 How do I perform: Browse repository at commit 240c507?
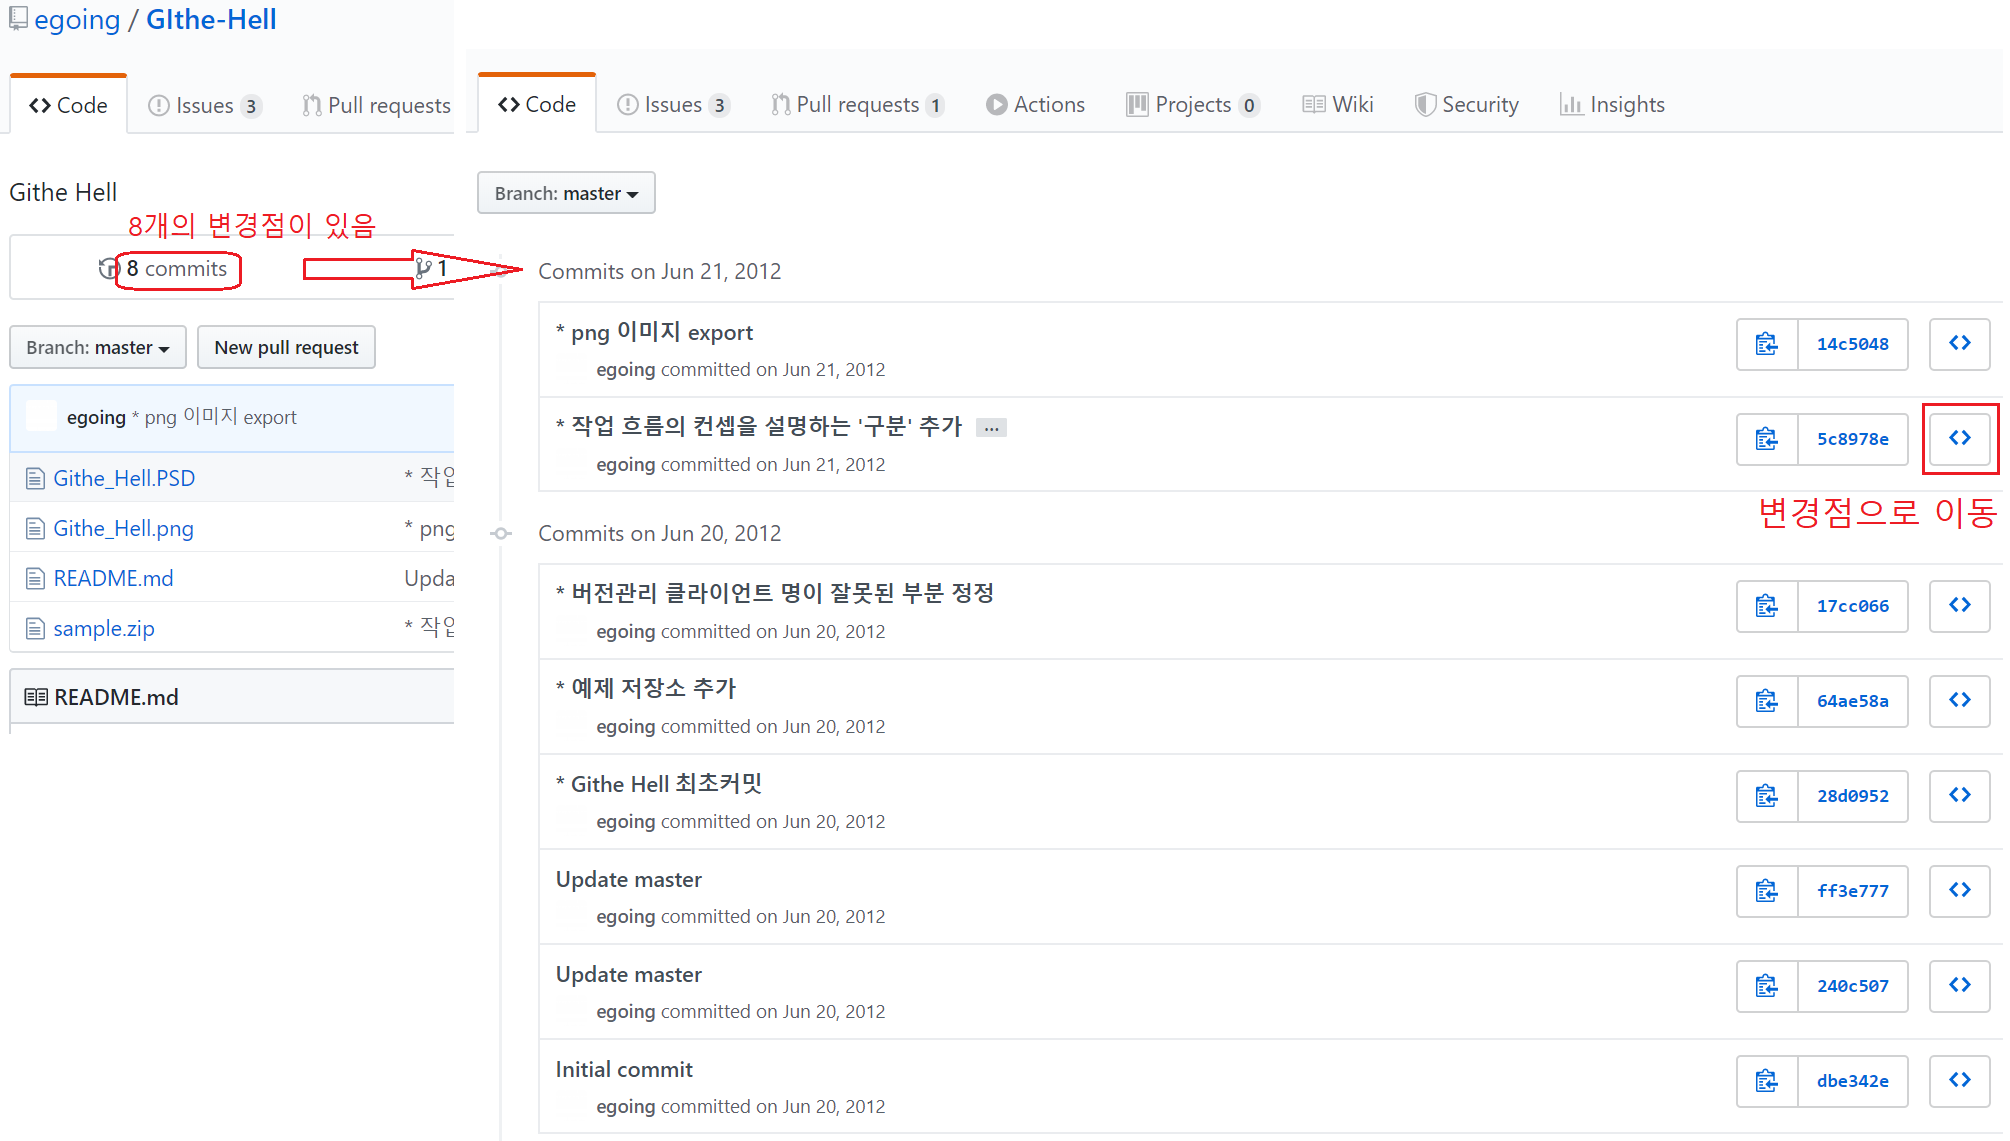[x=1959, y=986]
